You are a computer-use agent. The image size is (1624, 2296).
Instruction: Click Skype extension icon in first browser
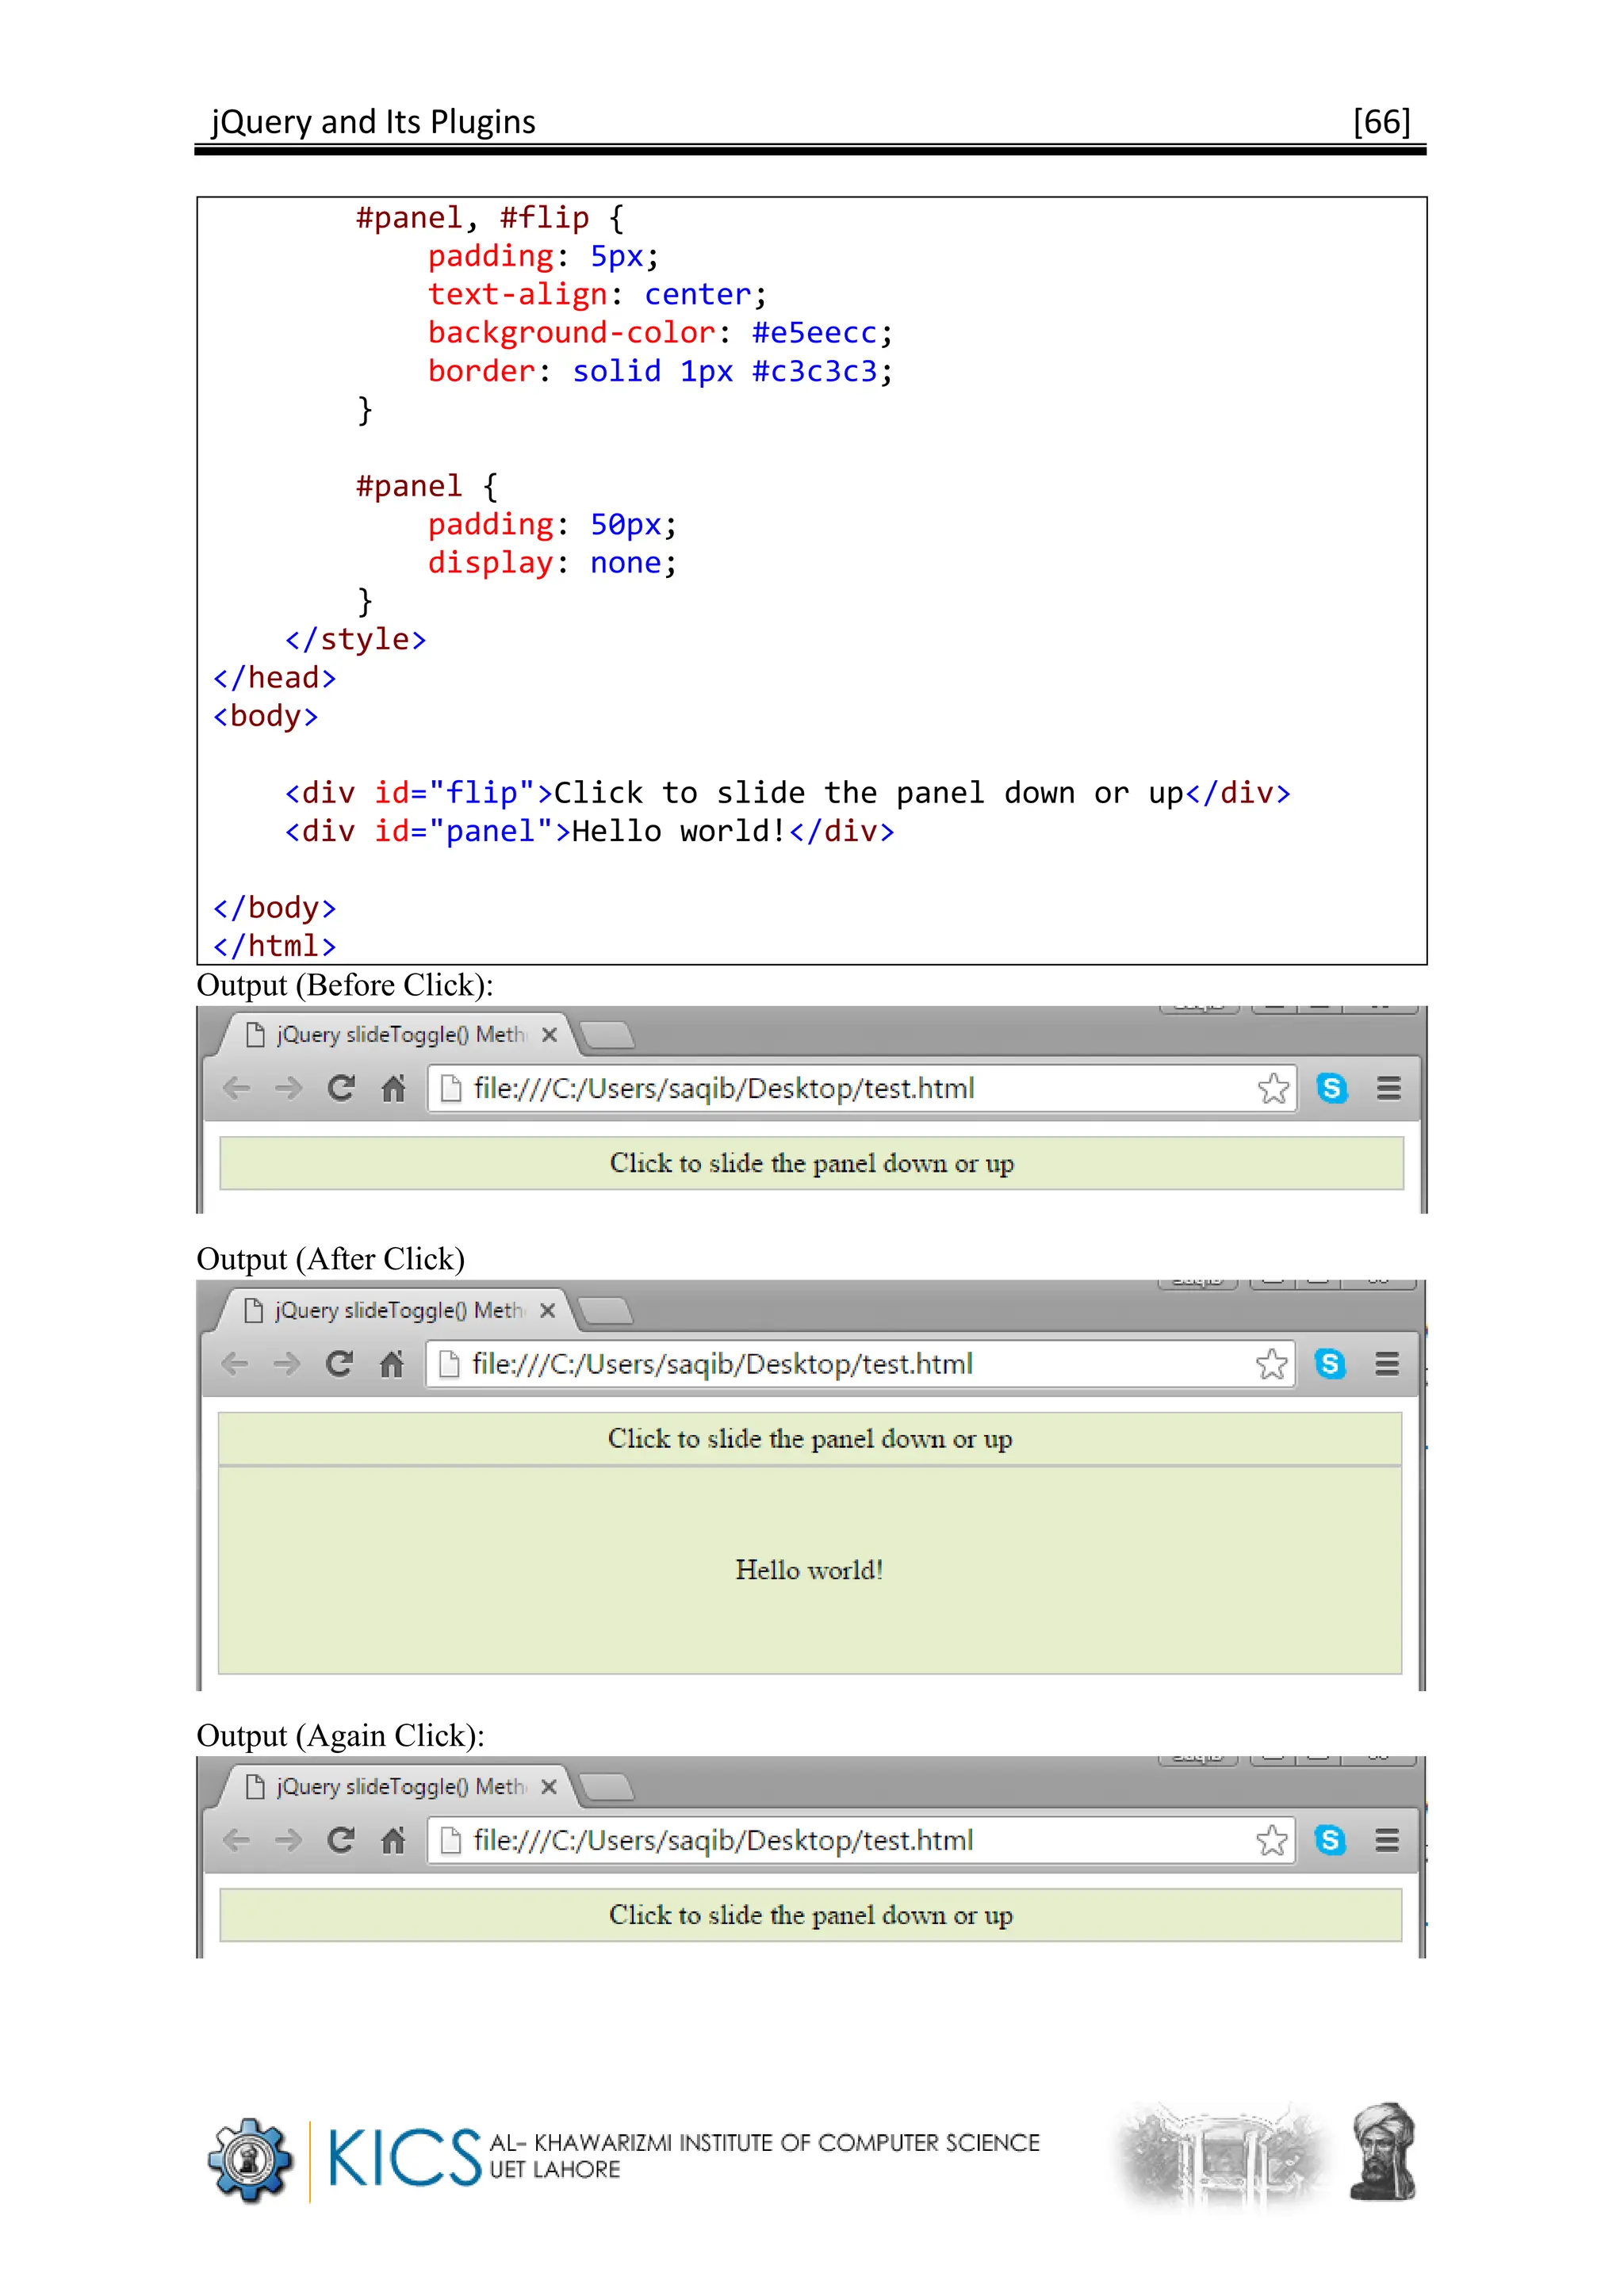pyautogui.click(x=1331, y=1088)
